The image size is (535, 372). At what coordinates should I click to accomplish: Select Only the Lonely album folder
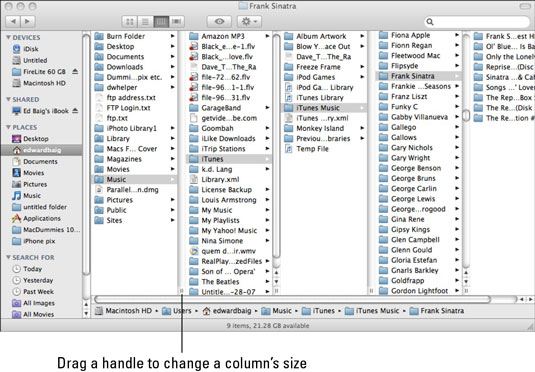tap(504, 57)
